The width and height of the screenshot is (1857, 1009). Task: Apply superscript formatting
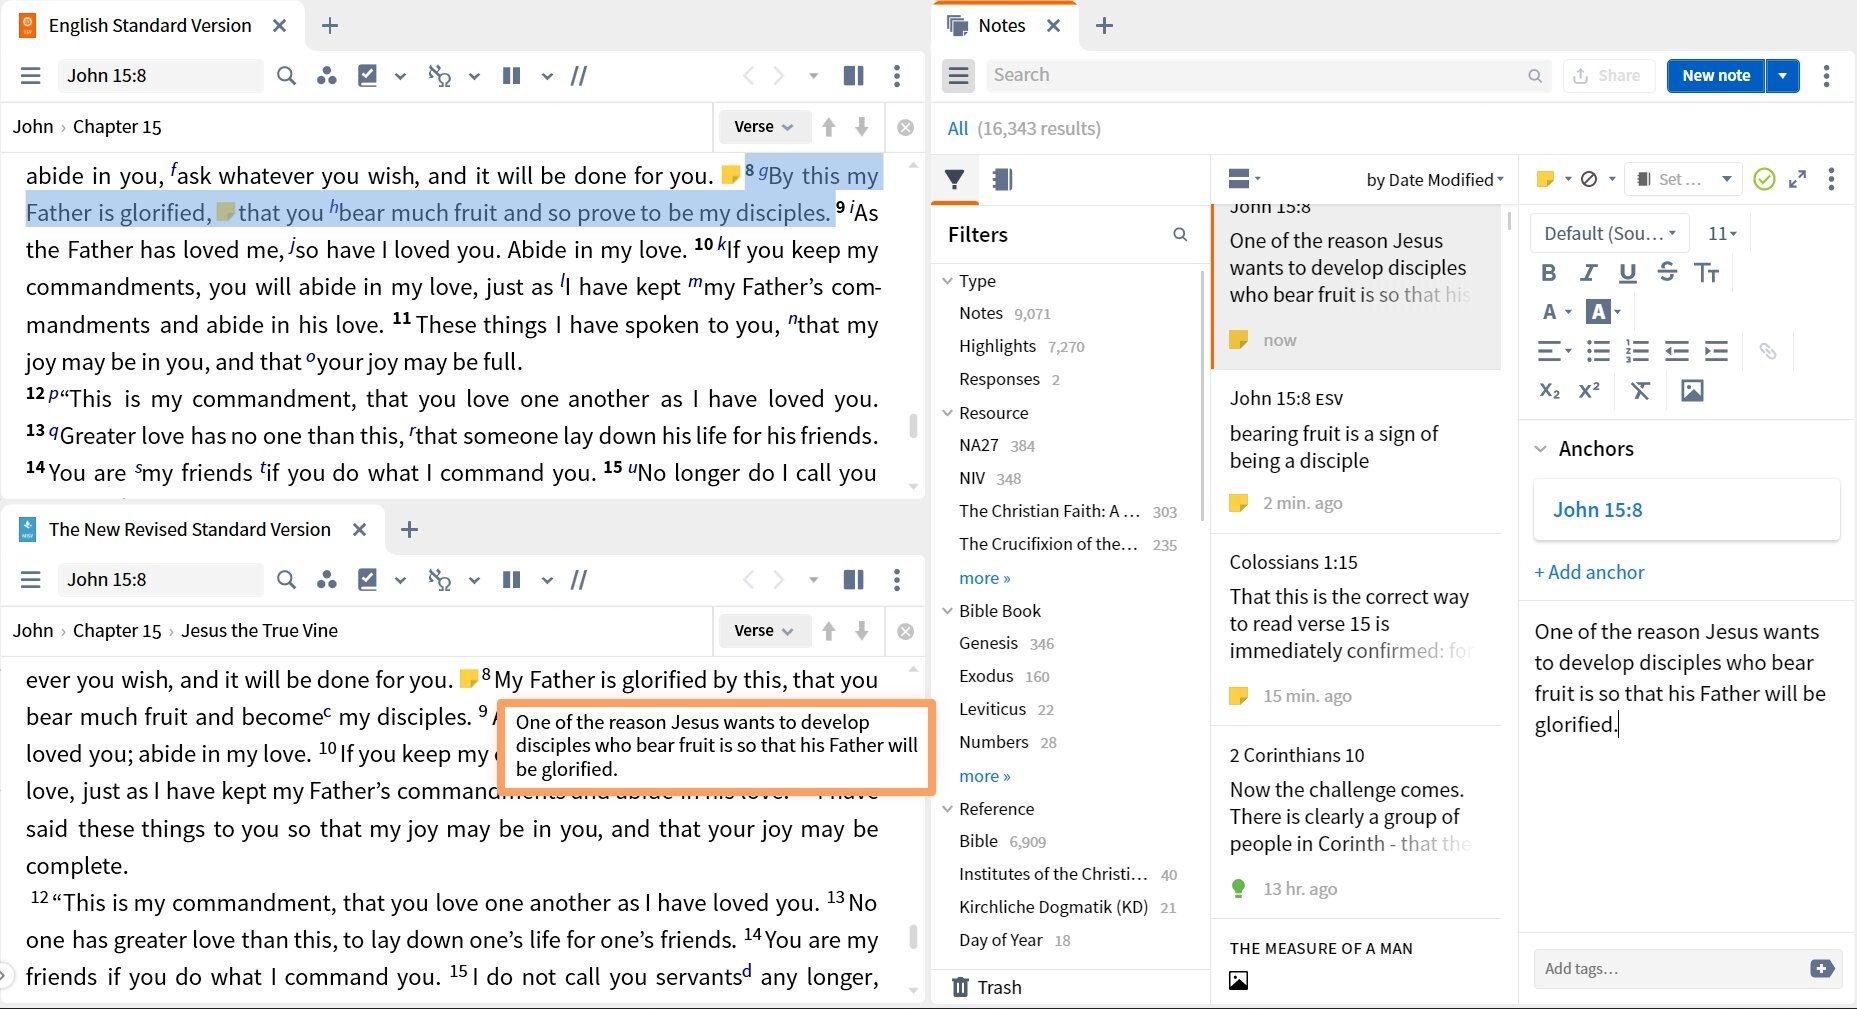[1589, 391]
